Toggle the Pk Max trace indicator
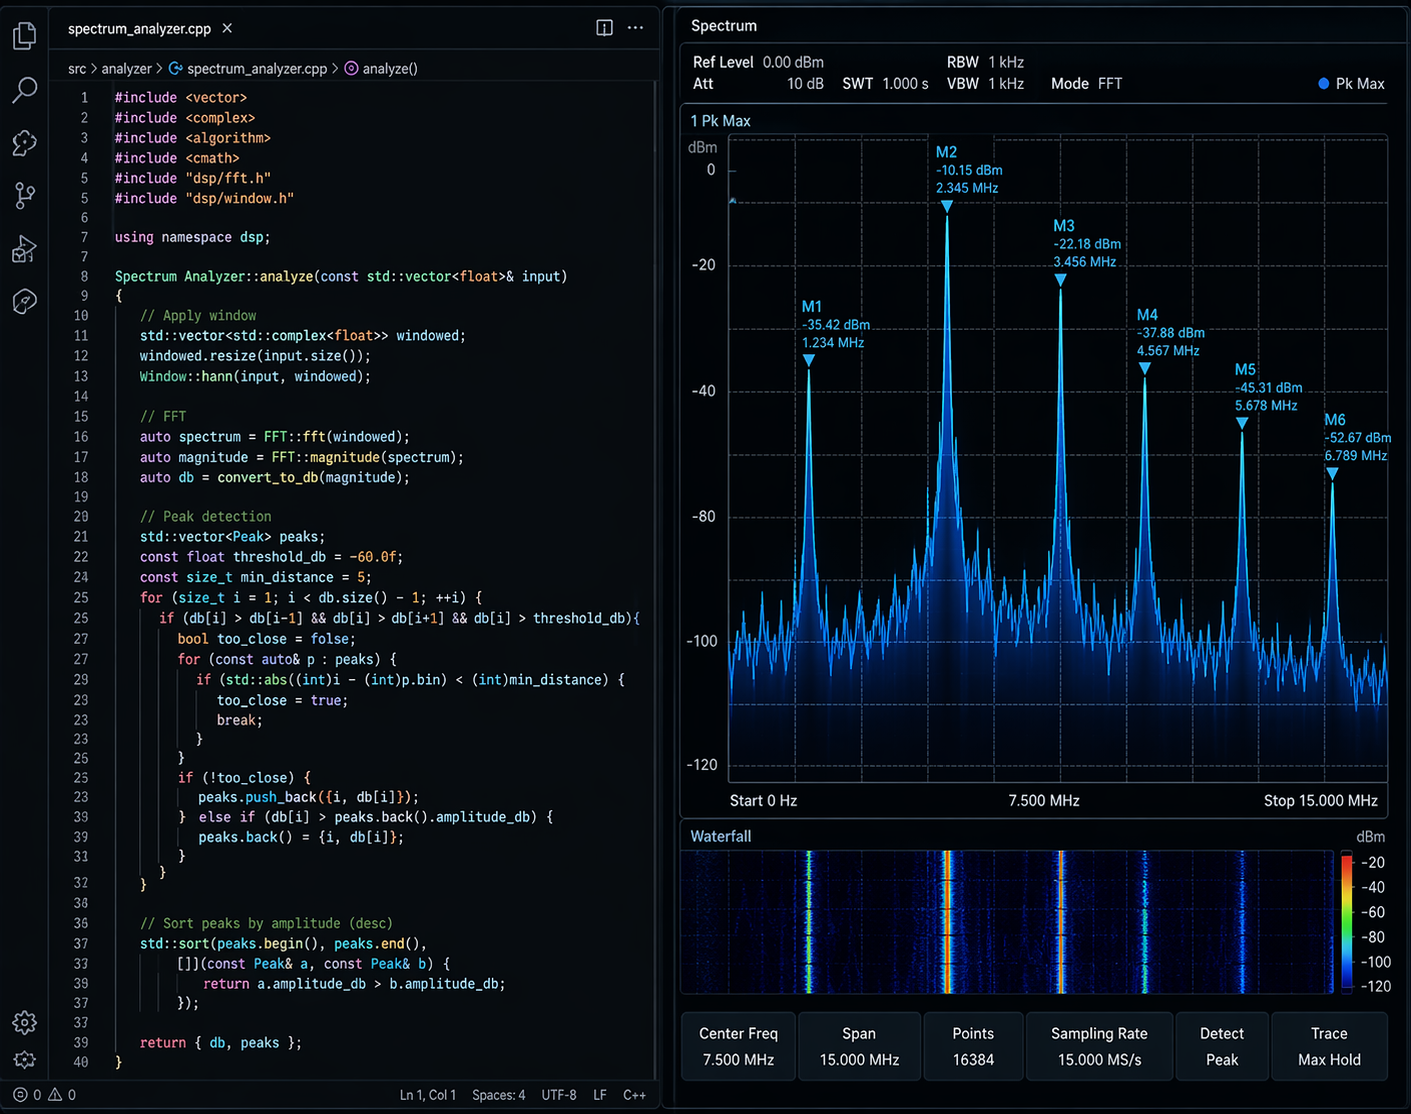Viewport: 1411px width, 1114px height. tap(1351, 84)
